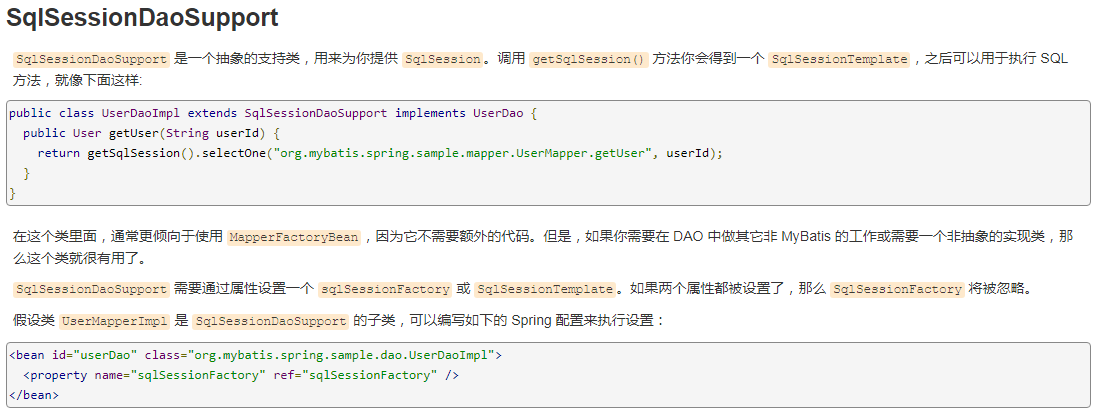Click XML line '<bean id="userDao"'
Image resolution: width=1102 pixels, height=414 pixels.
coord(256,356)
